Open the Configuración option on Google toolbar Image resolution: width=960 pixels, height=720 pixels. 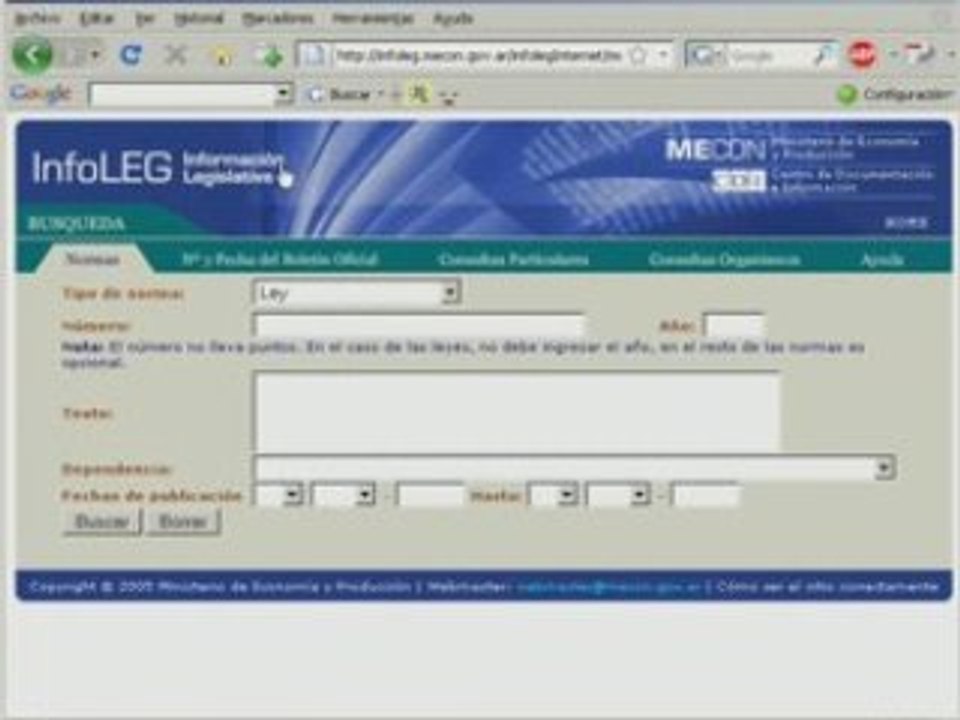click(x=895, y=94)
